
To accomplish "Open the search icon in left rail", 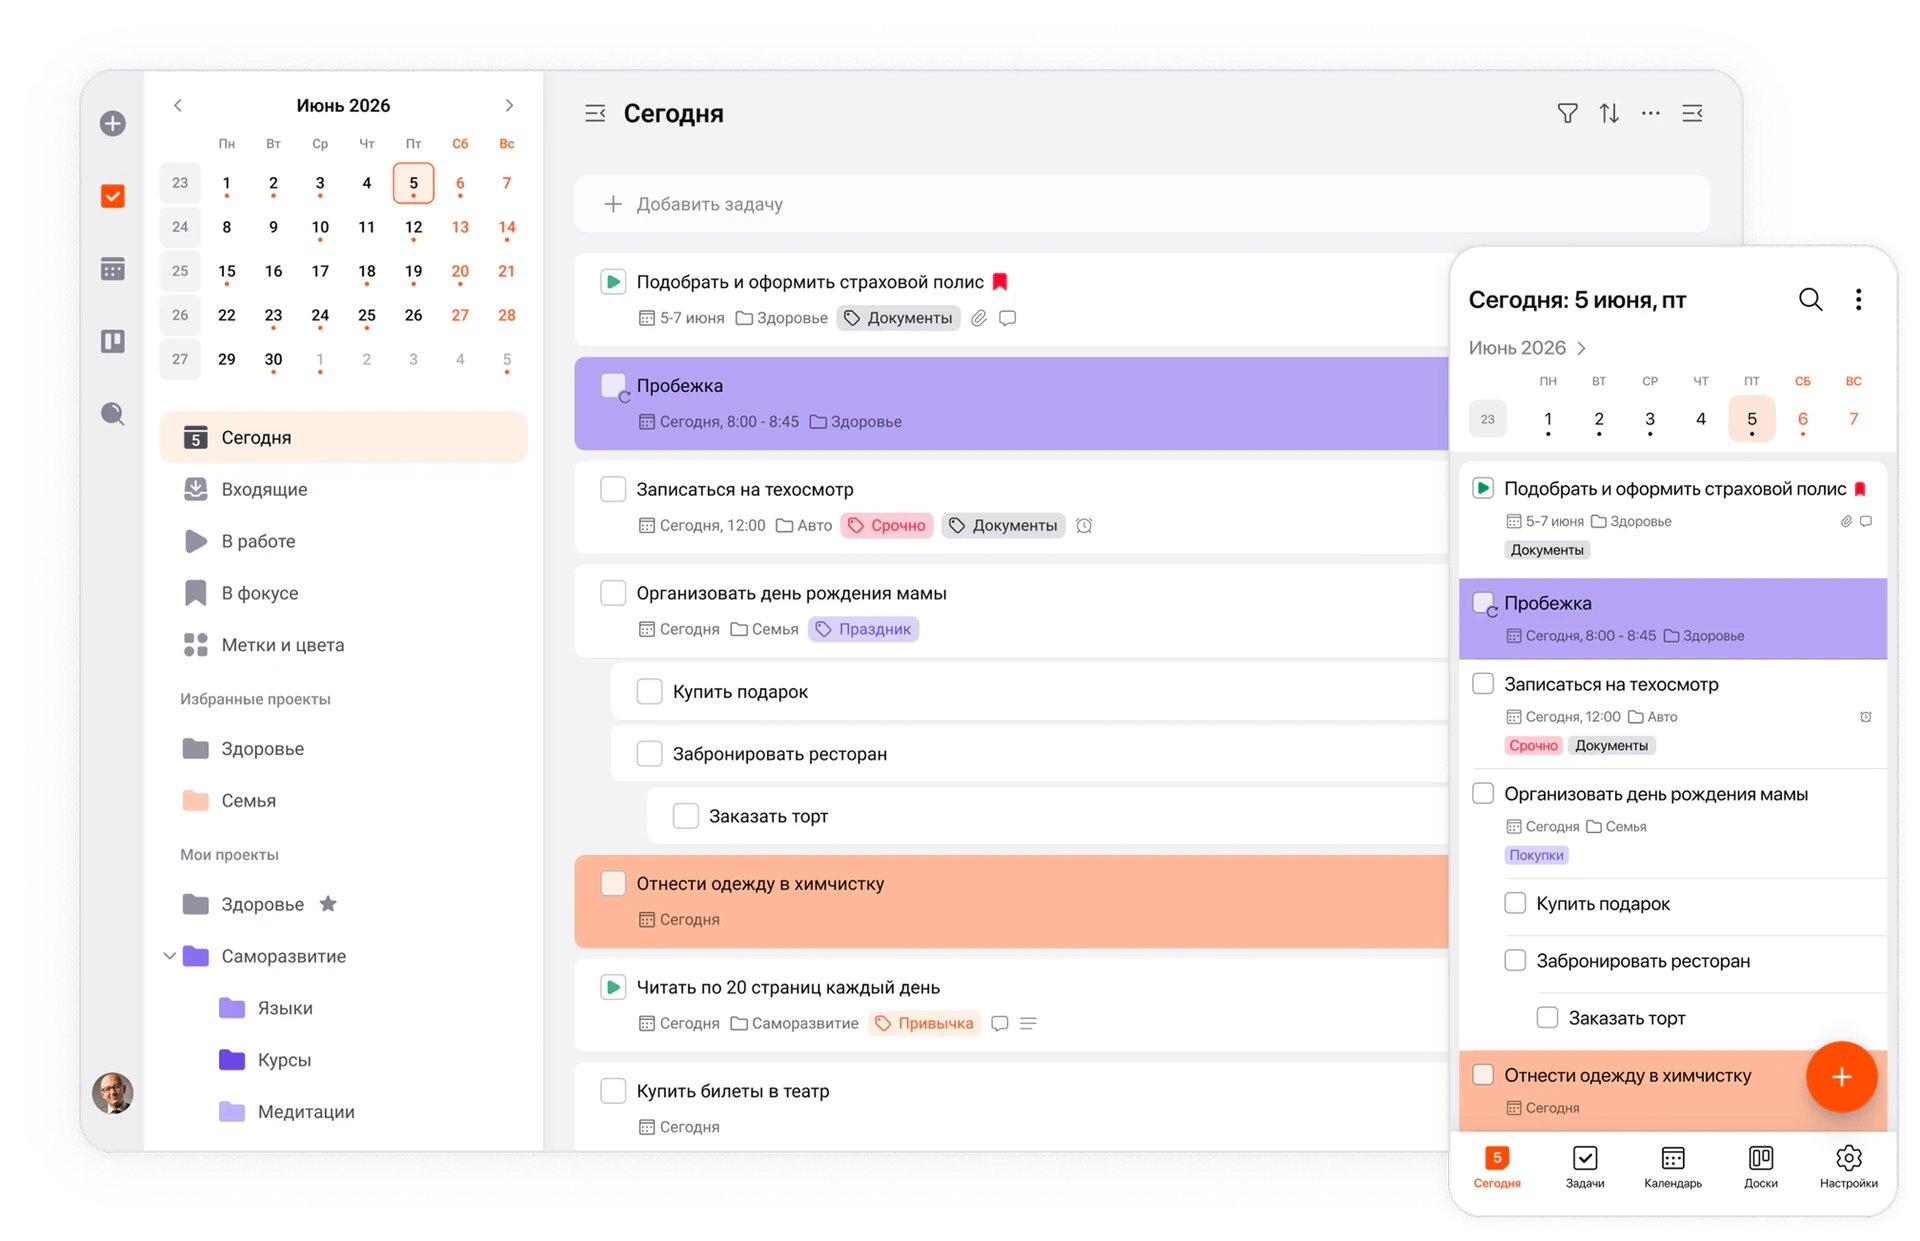I will point(113,413).
